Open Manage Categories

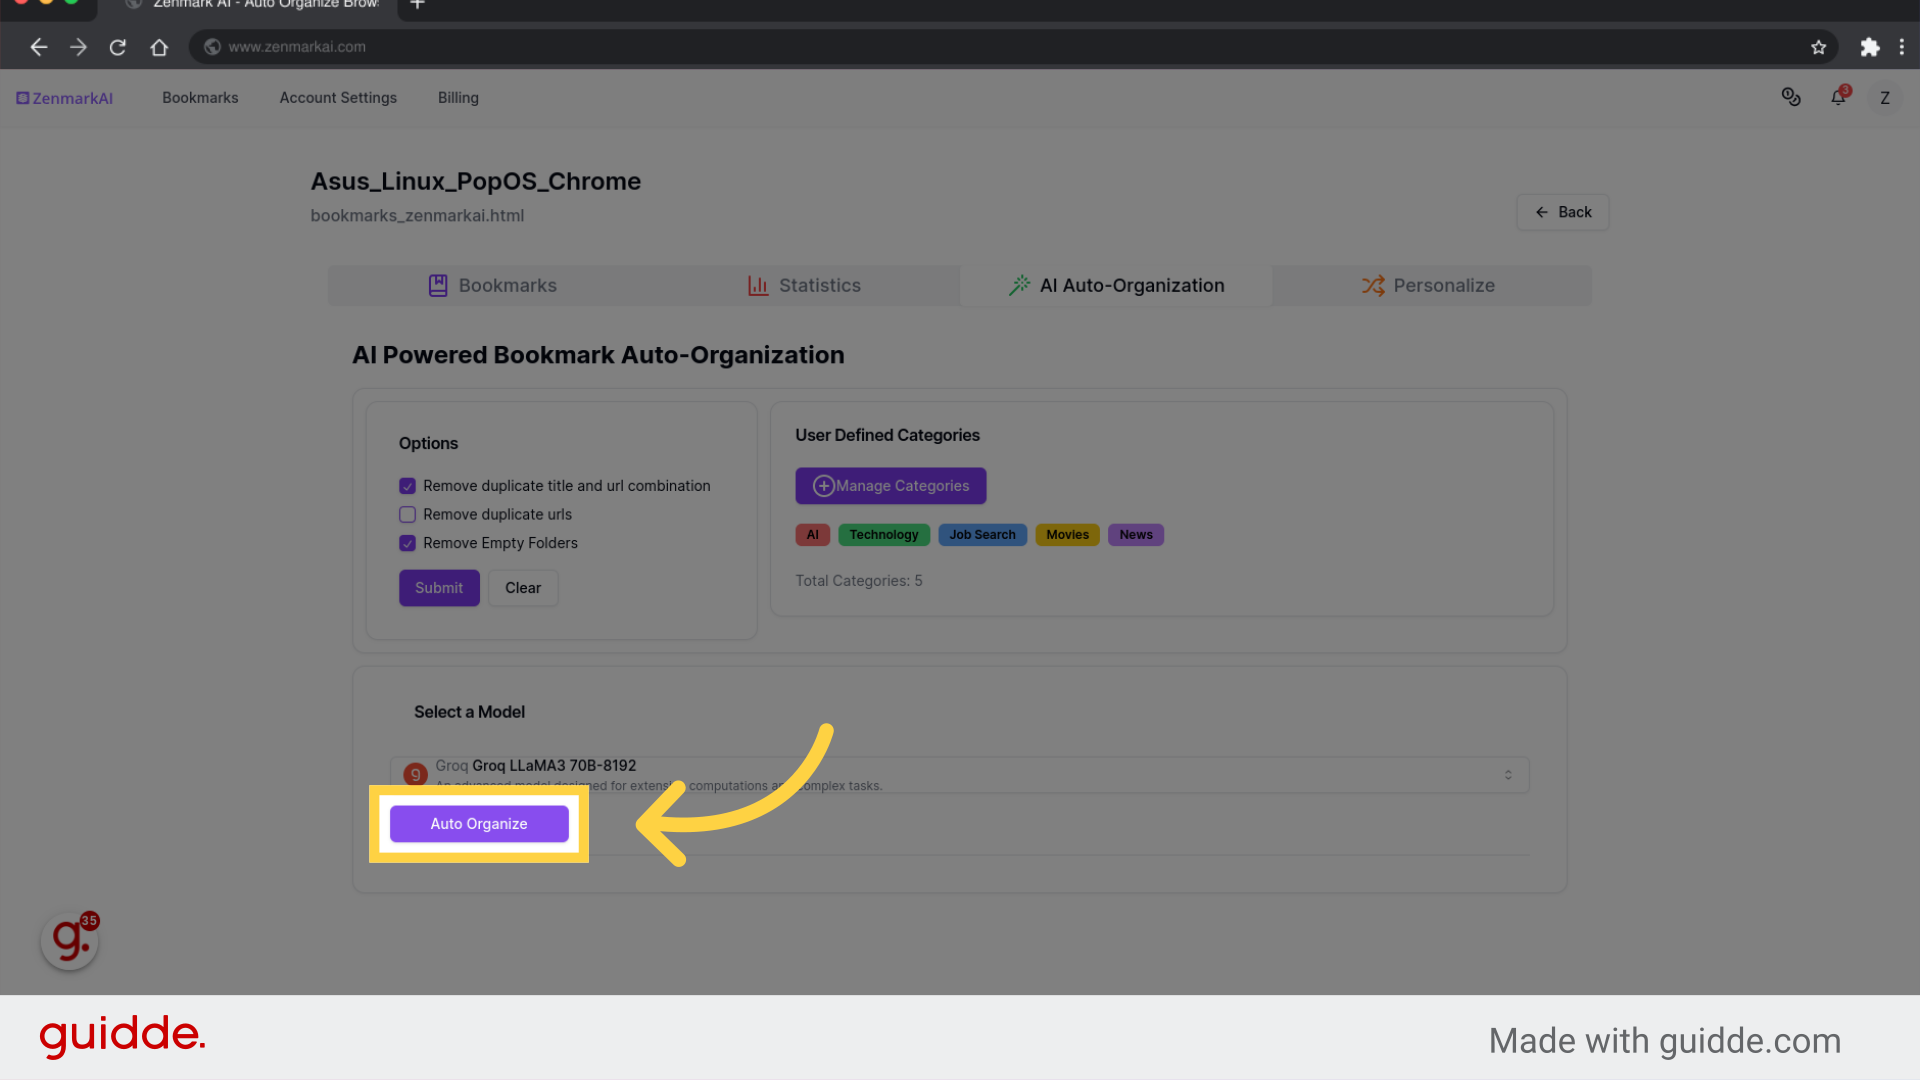891,486
